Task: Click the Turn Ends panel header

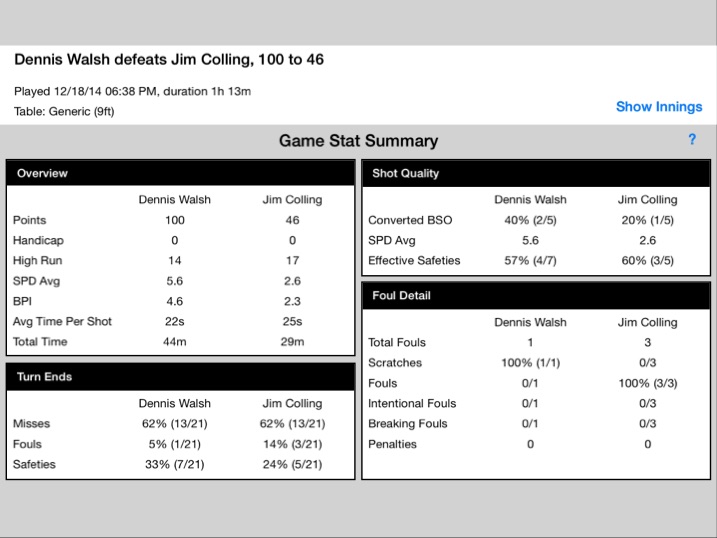Action: pyautogui.click(x=181, y=377)
